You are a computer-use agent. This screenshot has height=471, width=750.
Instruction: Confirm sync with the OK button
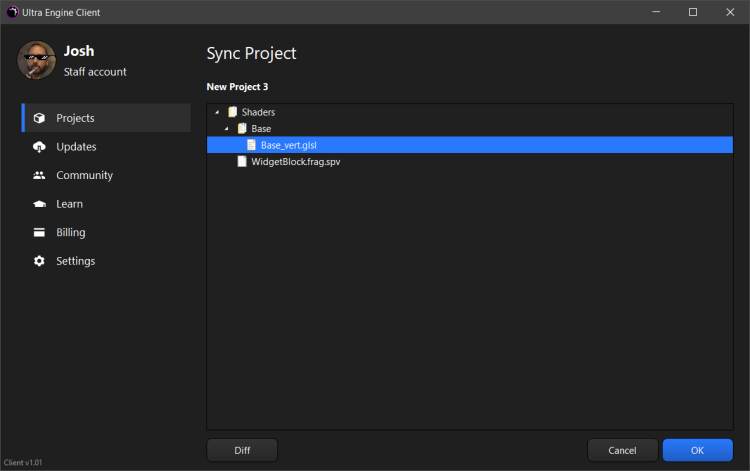[697, 450]
